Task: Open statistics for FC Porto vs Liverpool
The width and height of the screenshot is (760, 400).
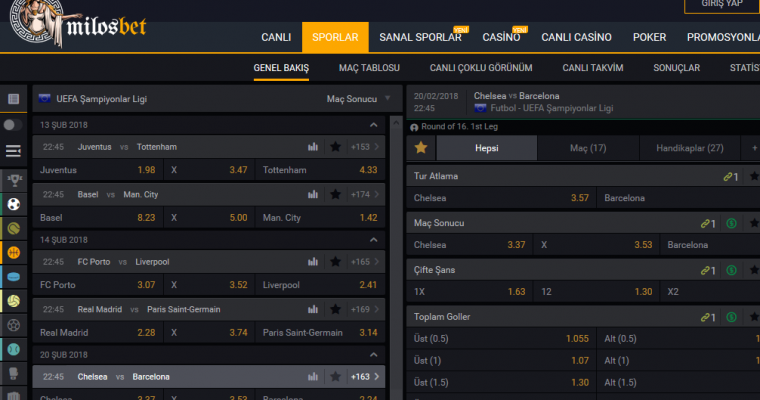Action: pyautogui.click(x=313, y=262)
